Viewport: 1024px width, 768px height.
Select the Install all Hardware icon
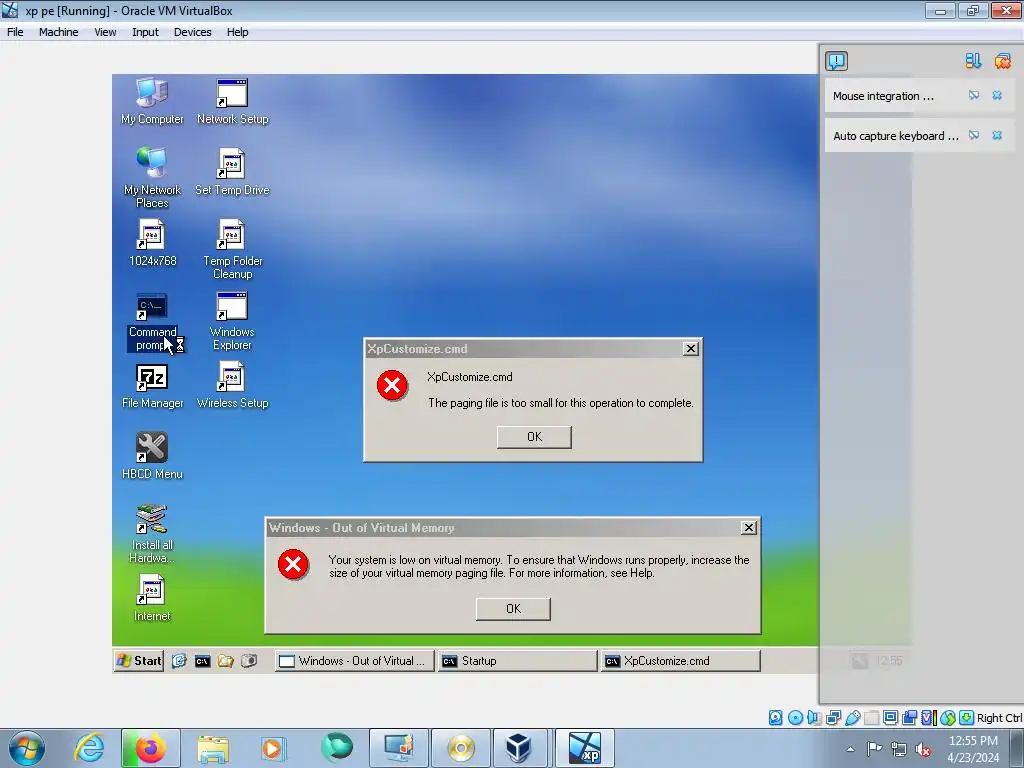[x=152, y=534]
